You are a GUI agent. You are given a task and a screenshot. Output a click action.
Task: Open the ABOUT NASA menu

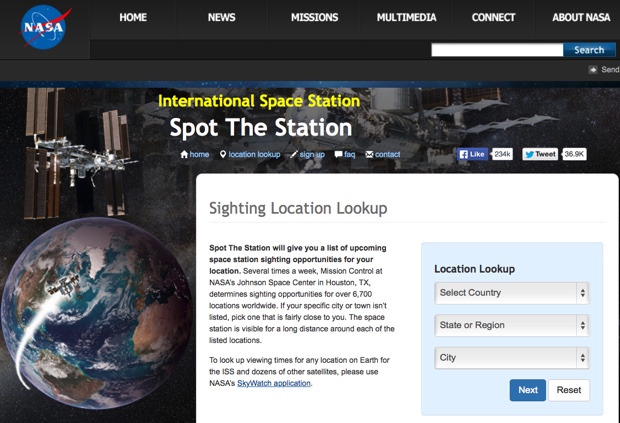coord(581,17)
